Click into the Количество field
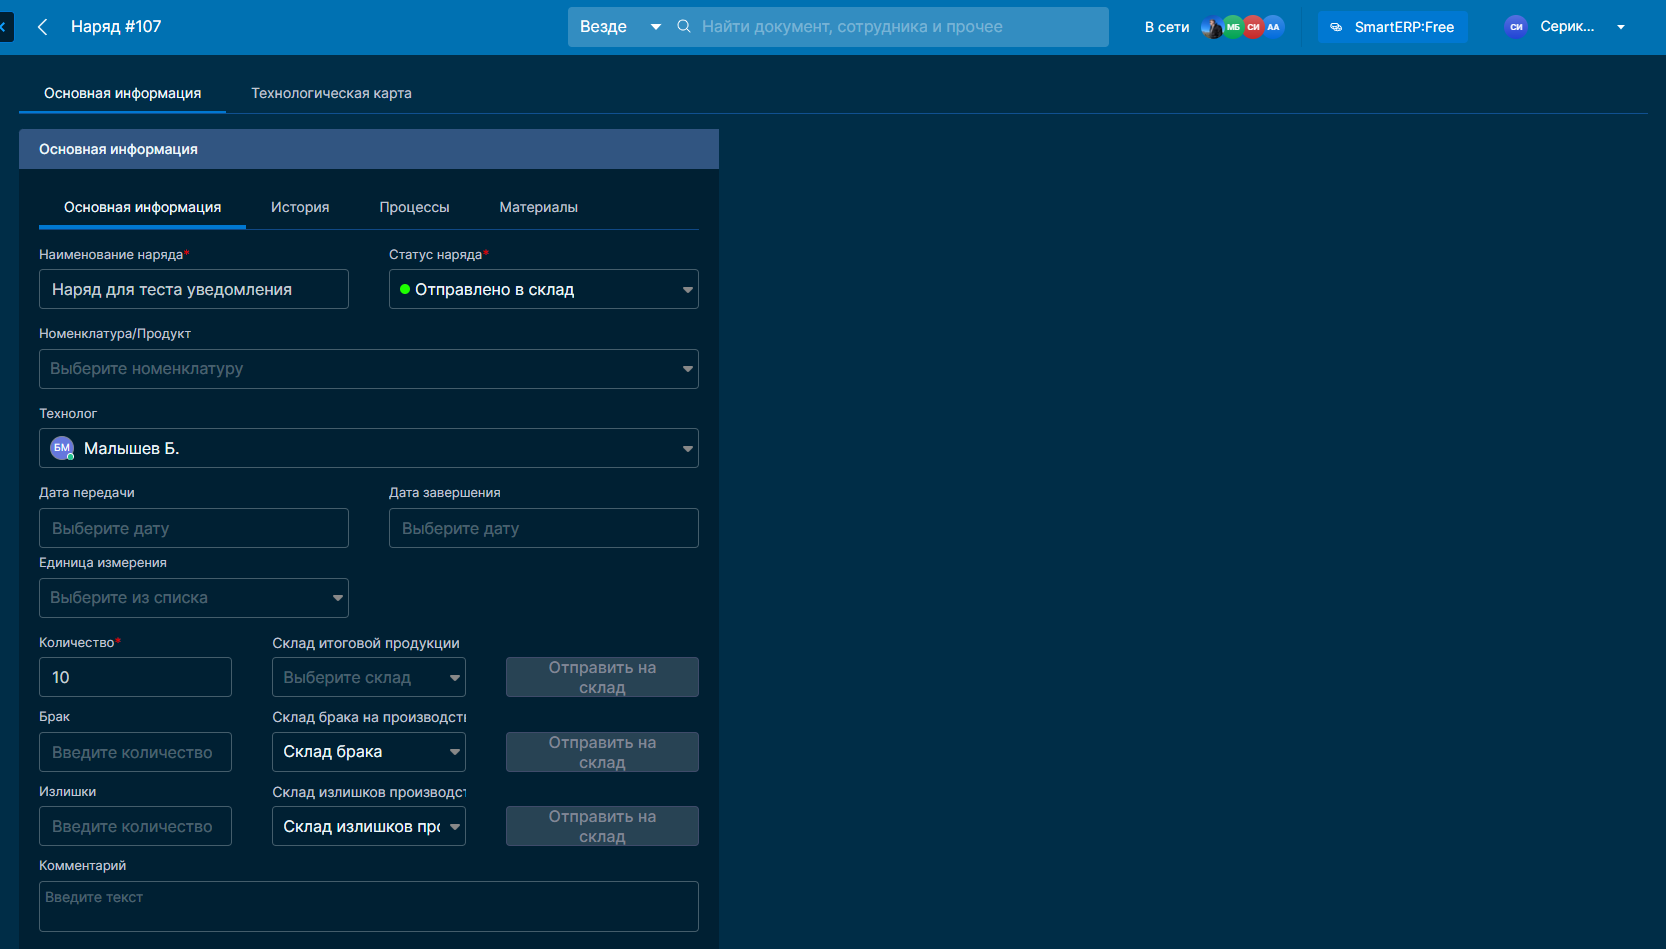 (x=135, y=677)
